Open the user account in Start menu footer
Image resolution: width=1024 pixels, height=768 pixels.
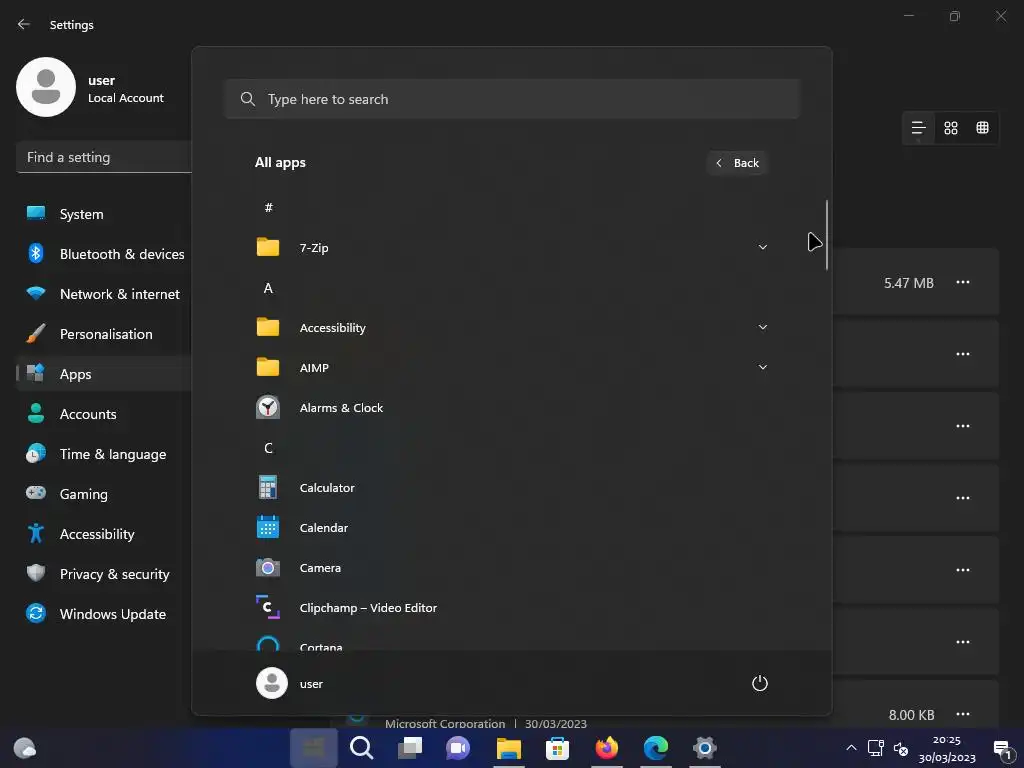[290, 683]
